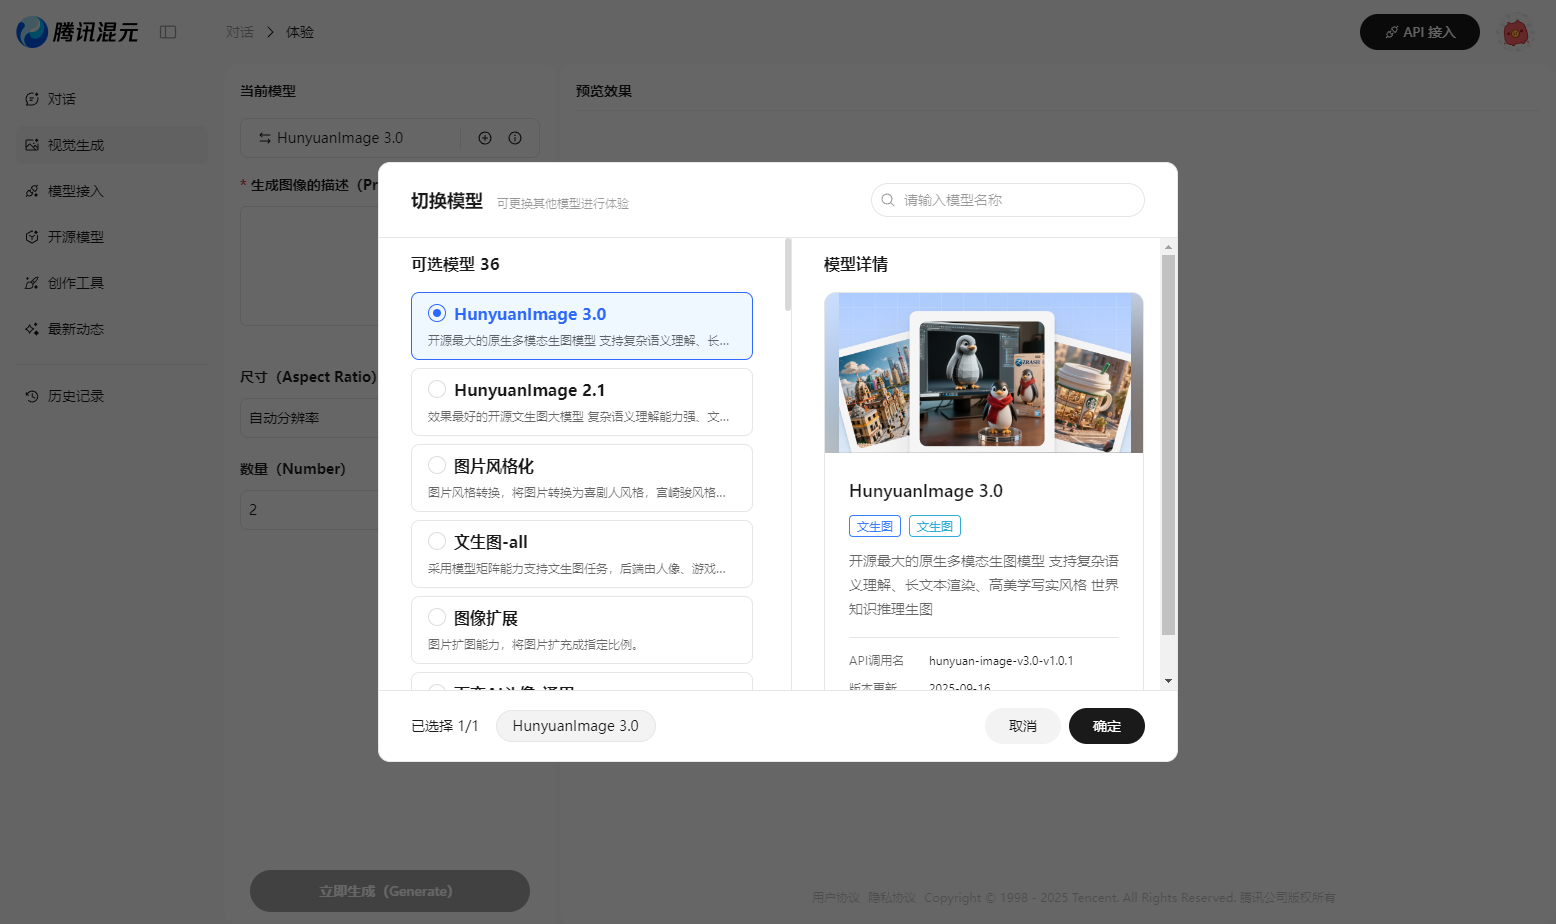1556x924 pixels.
Task: Select the 图像扩展 radio button
Action: click(x=437, y=617)
